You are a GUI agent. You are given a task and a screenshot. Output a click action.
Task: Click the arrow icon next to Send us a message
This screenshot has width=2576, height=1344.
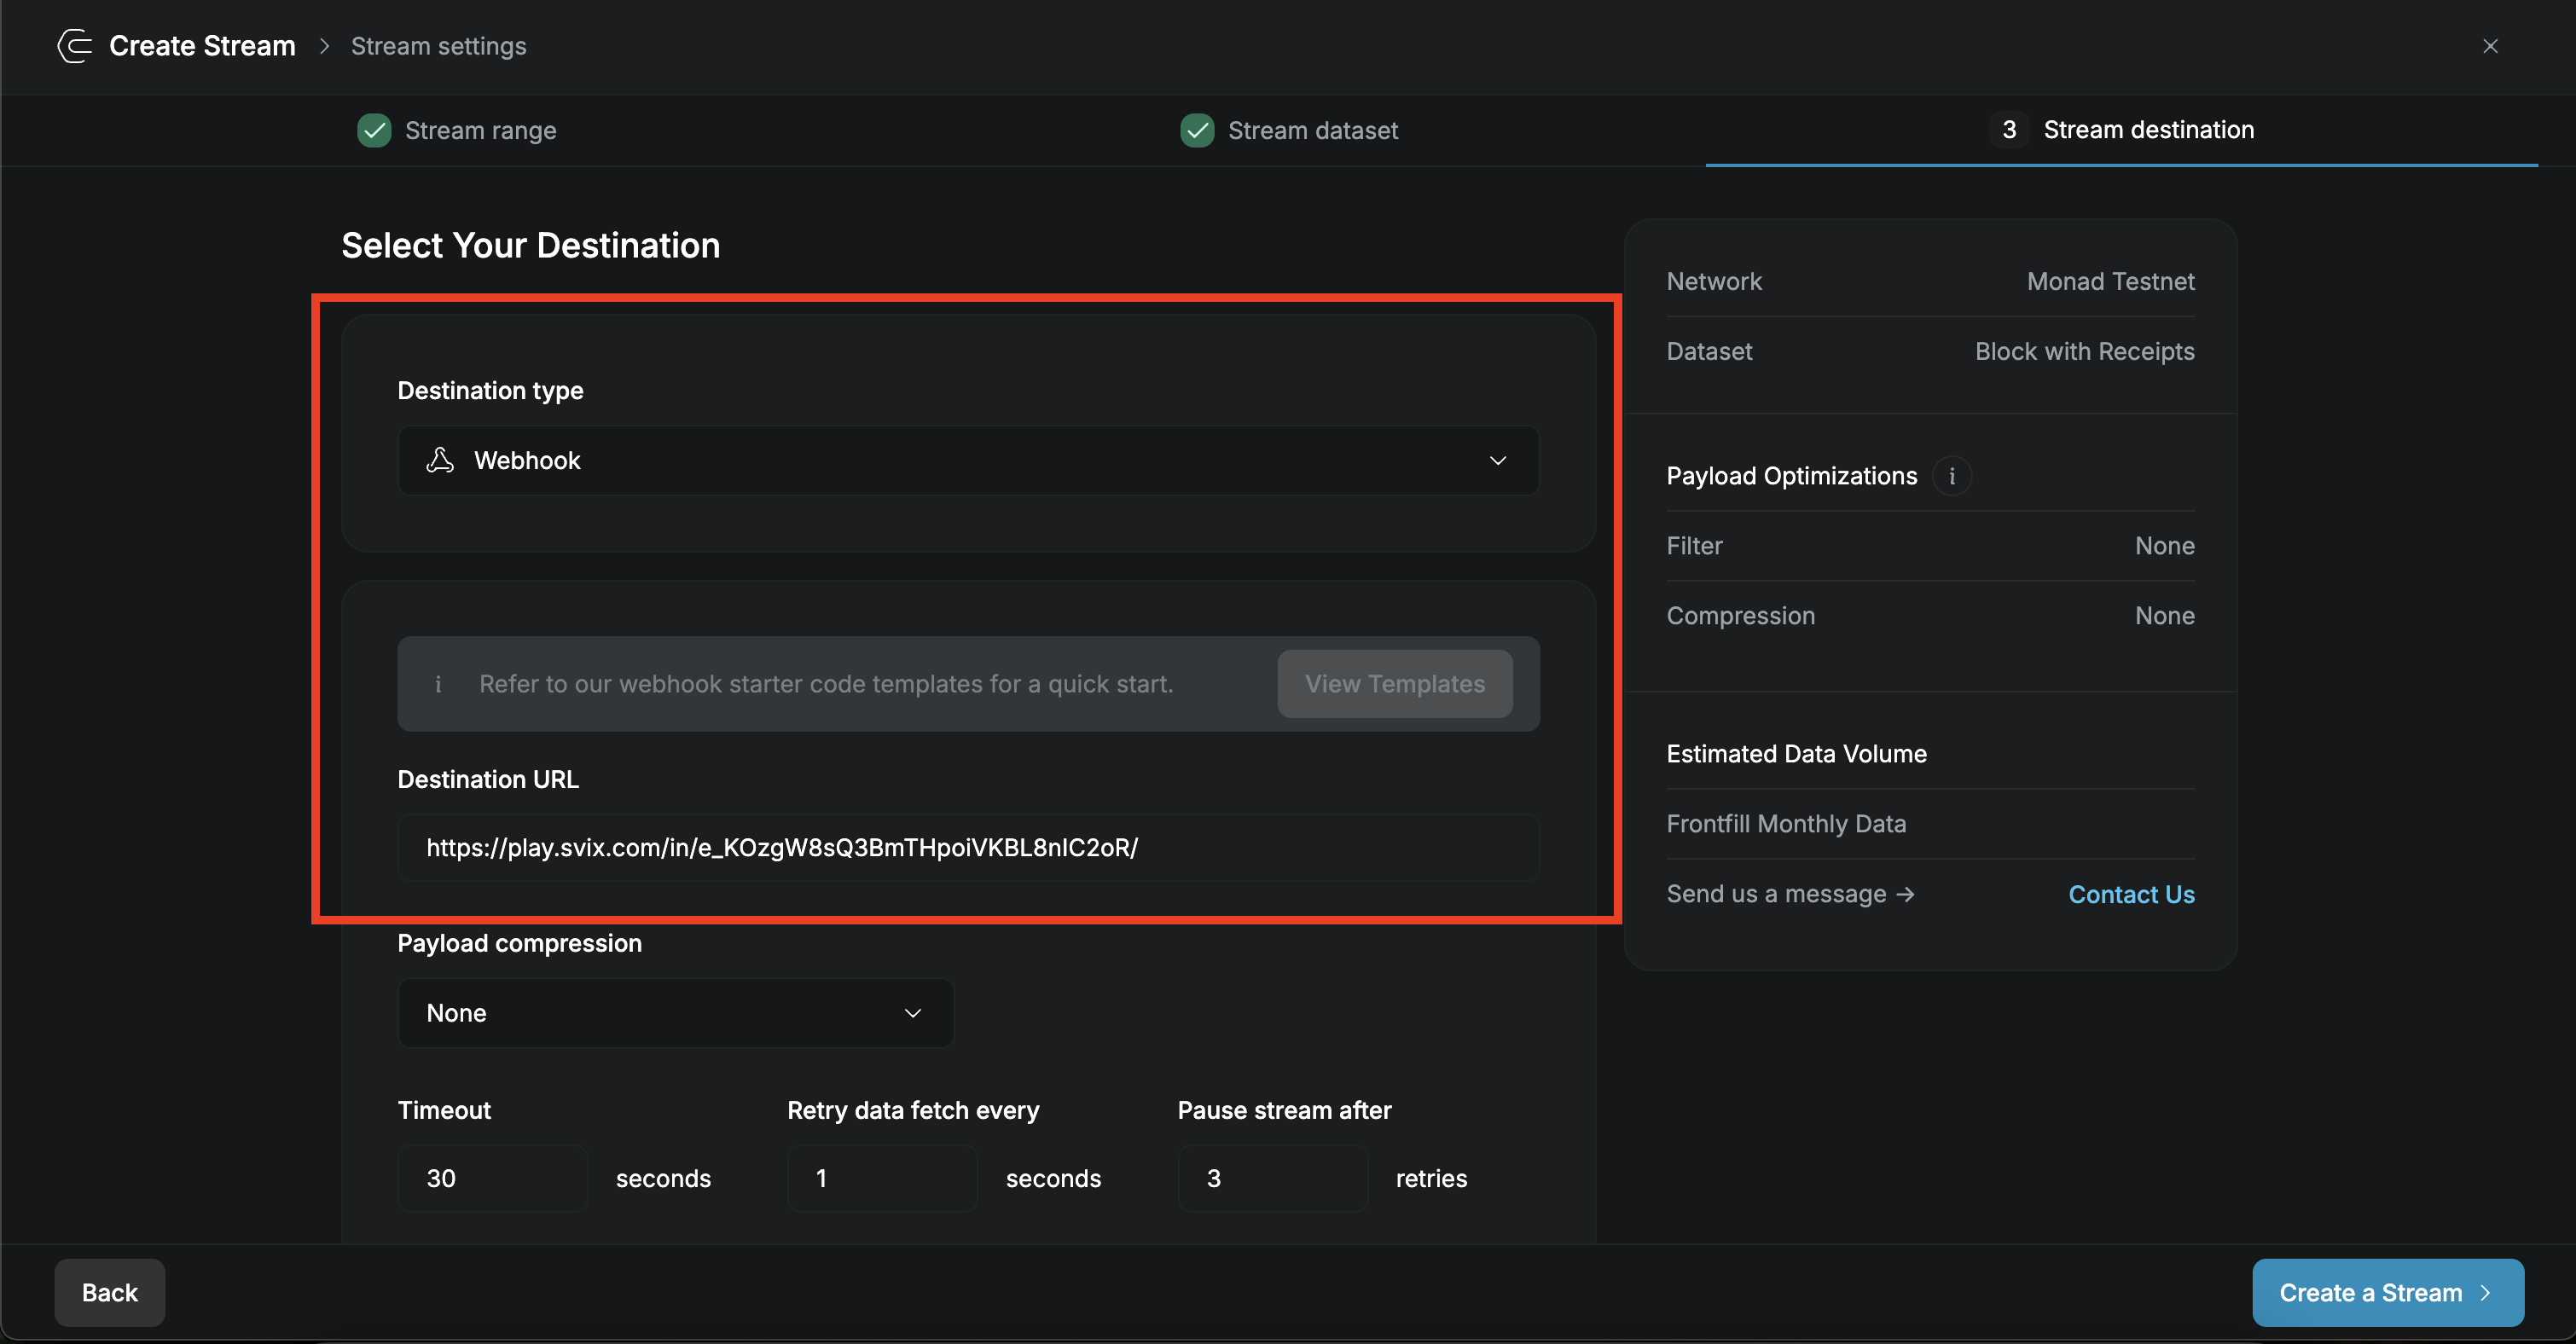[x=1906, y=894]
